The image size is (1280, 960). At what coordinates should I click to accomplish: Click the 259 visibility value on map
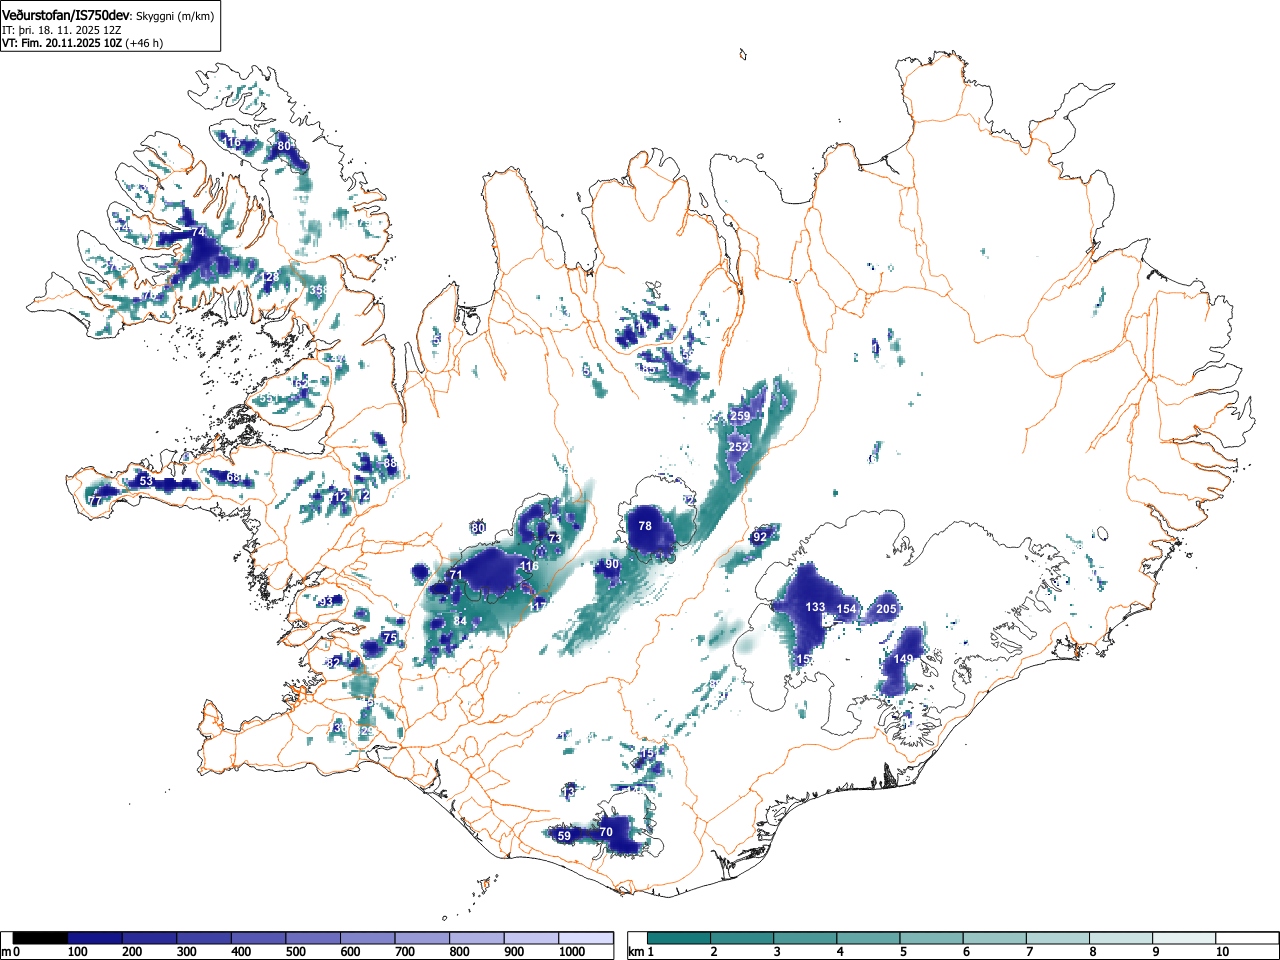740,416
